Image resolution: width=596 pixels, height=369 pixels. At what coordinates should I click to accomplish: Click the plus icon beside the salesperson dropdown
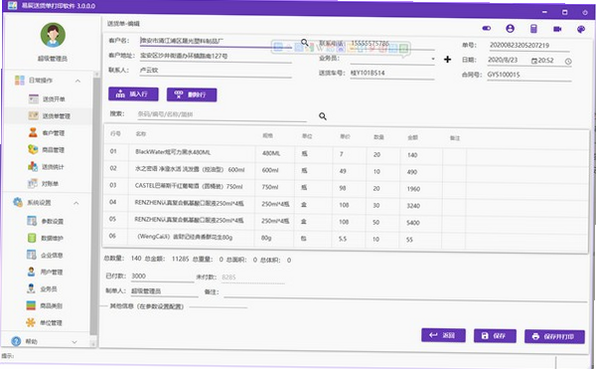pyautogui.click(x=447, y=59)
